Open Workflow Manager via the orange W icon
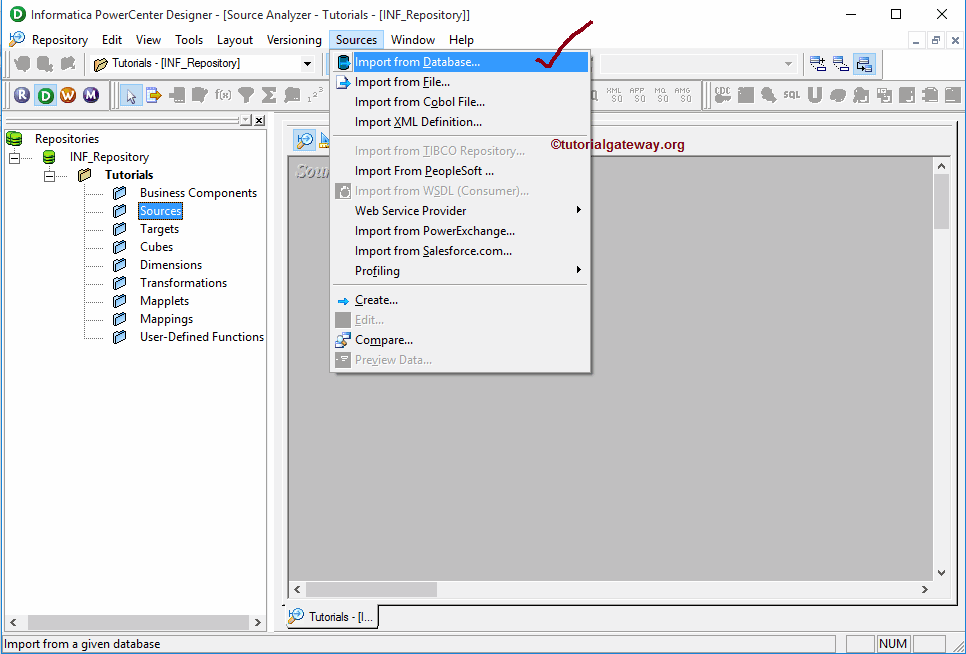The height and width of the screenshot is (654, 966). [x=66, y=95]
